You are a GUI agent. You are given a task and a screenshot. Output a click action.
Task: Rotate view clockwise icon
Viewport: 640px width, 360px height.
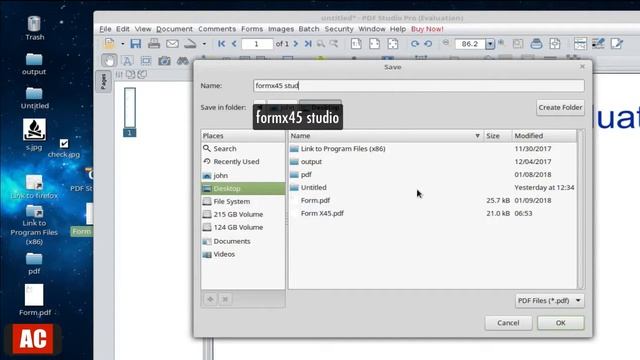(x=415, y=44)
